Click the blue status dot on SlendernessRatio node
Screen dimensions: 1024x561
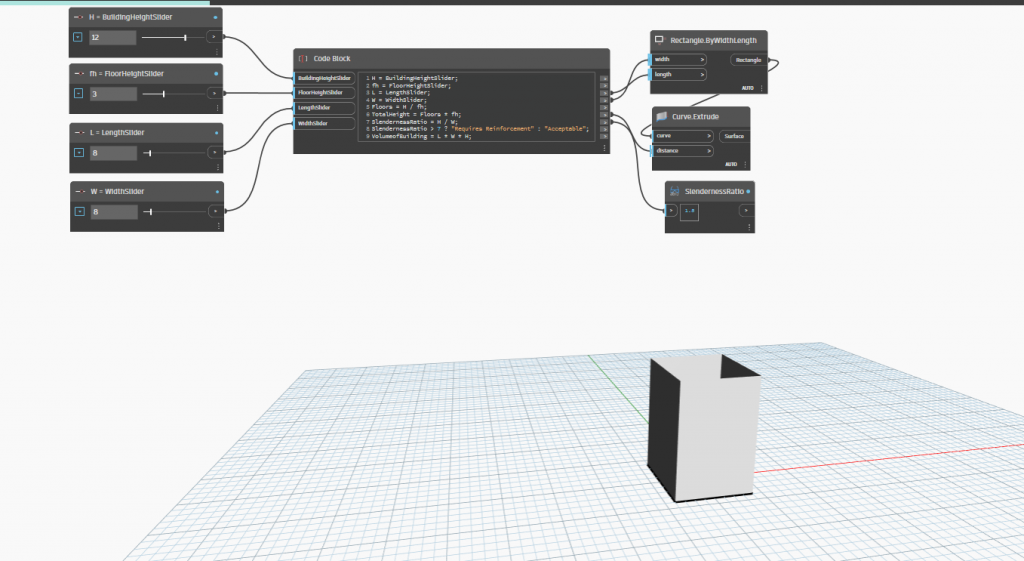tap(748, 191)
